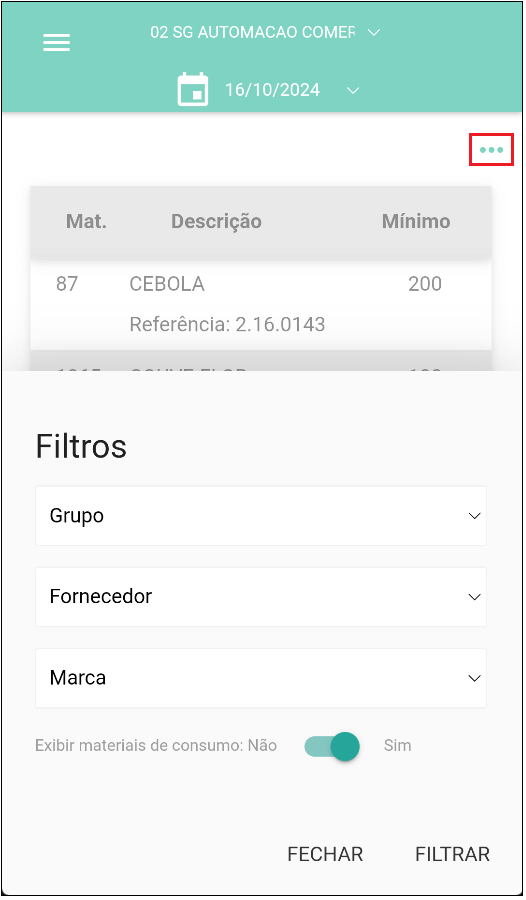Open the hamburger navigation menu
The image size is (526, 900).
56,42
